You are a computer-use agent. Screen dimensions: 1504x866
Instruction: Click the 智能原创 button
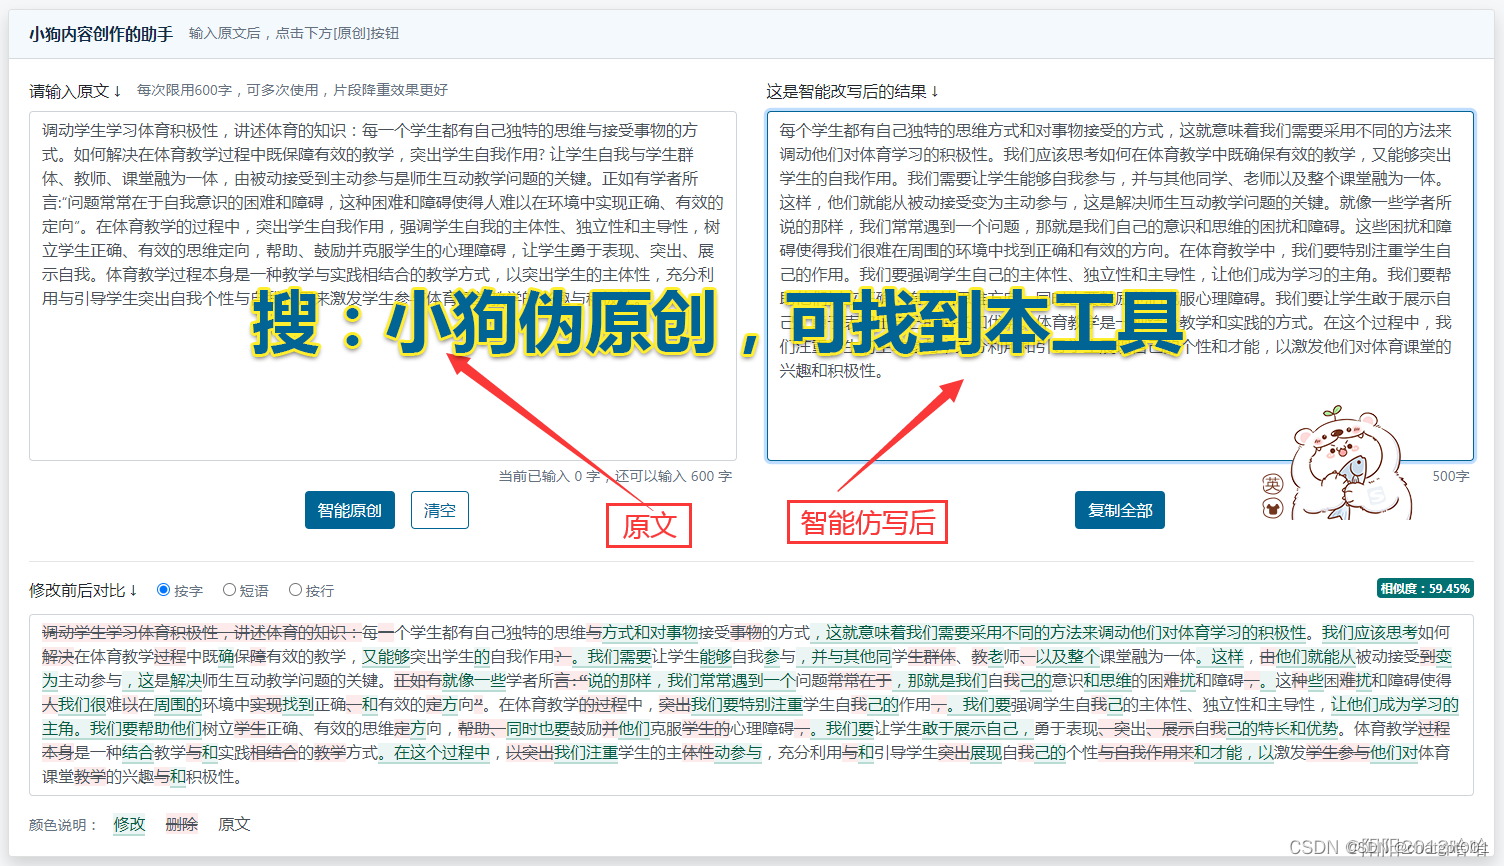click(350, 510)
